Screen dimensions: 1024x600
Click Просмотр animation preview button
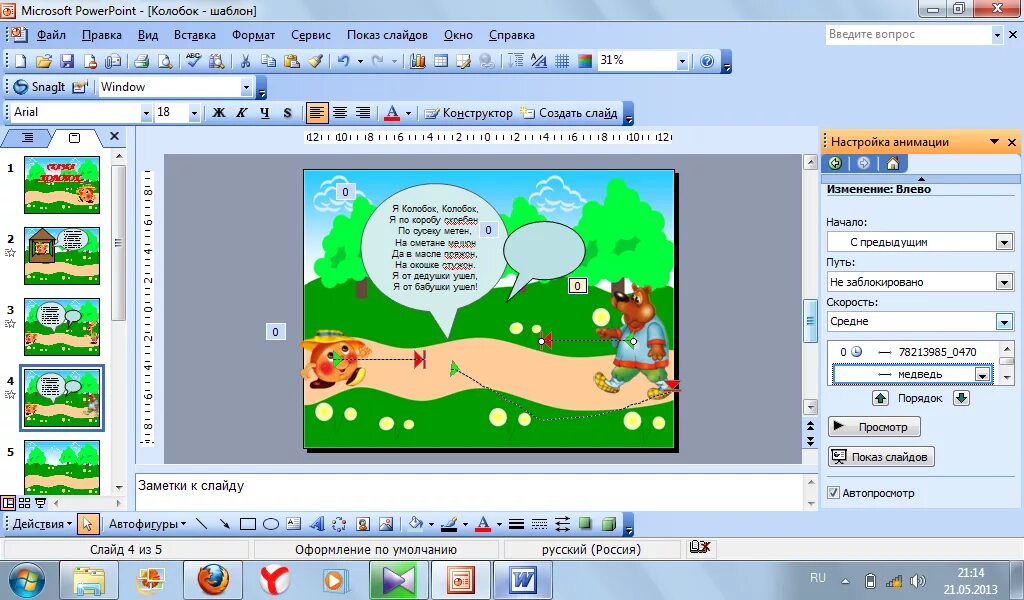coord(874,427)
